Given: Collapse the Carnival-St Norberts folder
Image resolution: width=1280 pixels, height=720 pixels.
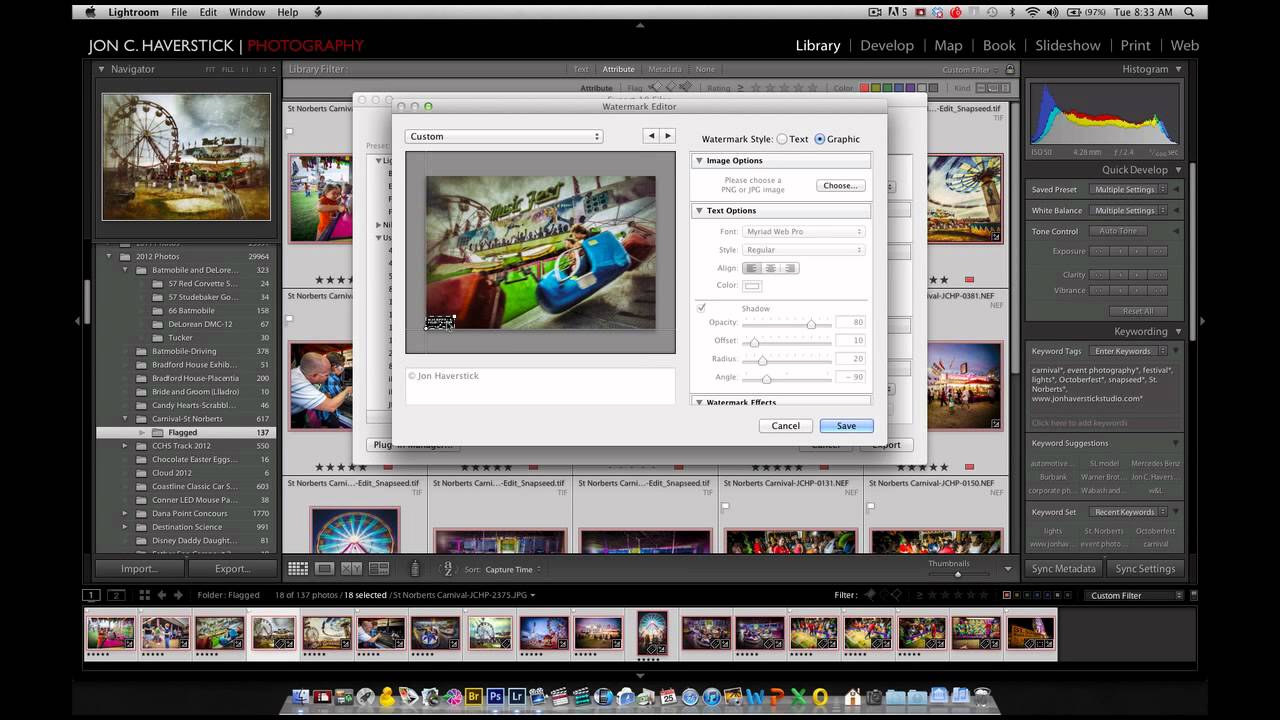Looking at the screenshot, I should pos(125,419).
